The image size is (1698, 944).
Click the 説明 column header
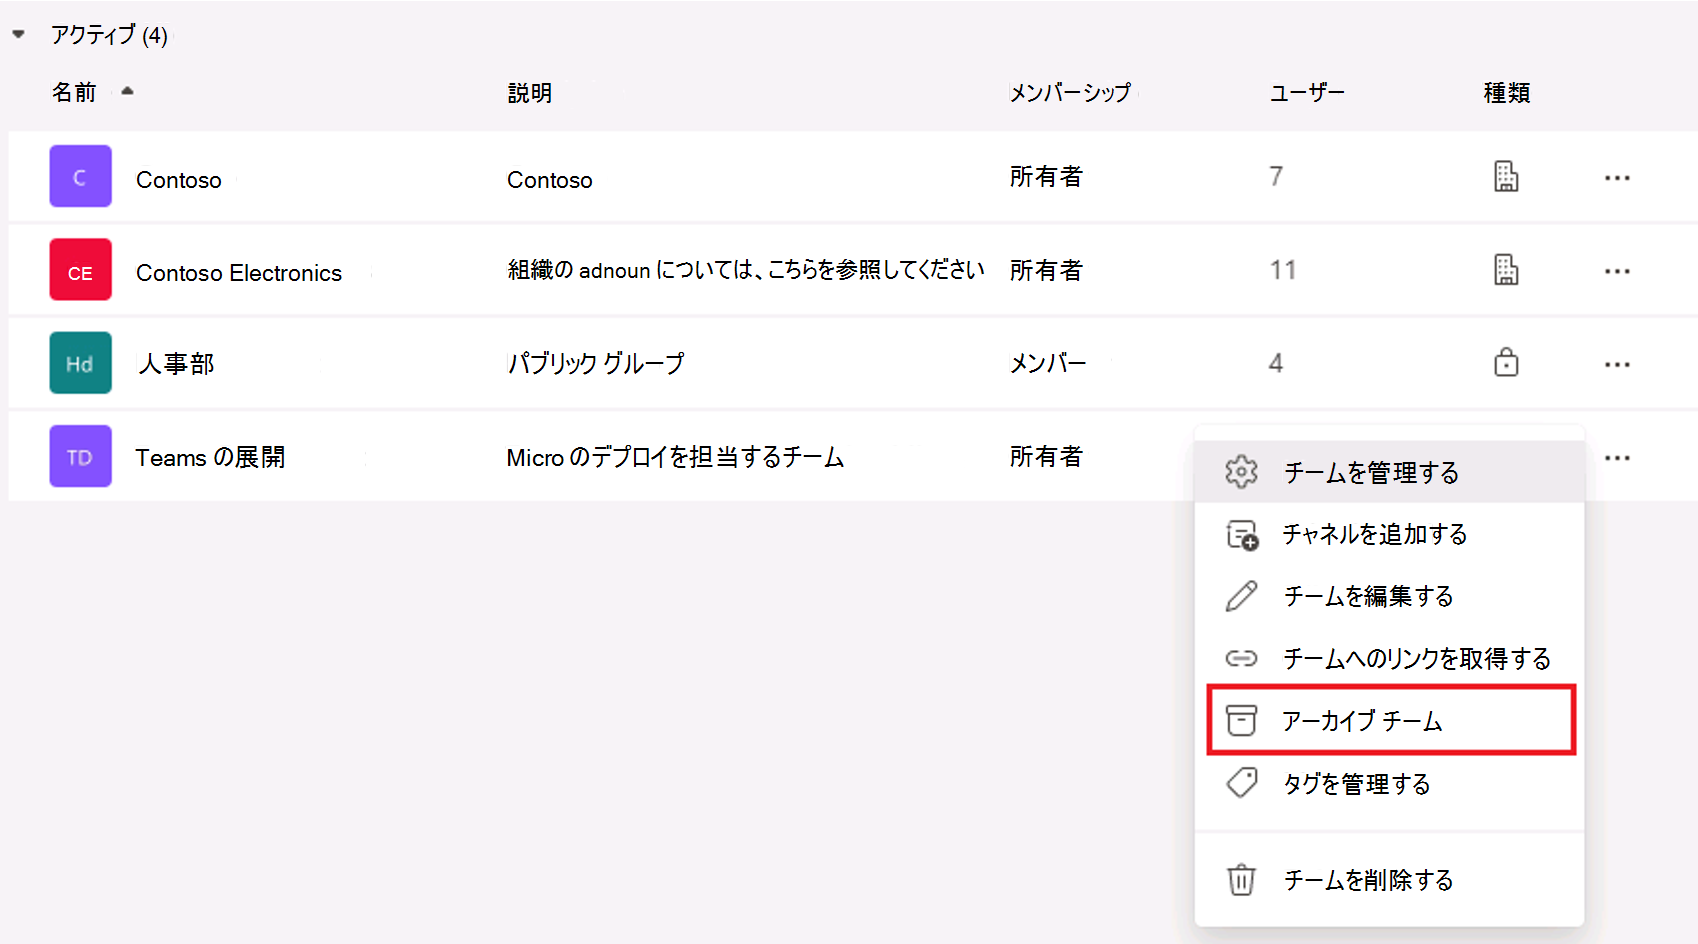tap(530, 93)
